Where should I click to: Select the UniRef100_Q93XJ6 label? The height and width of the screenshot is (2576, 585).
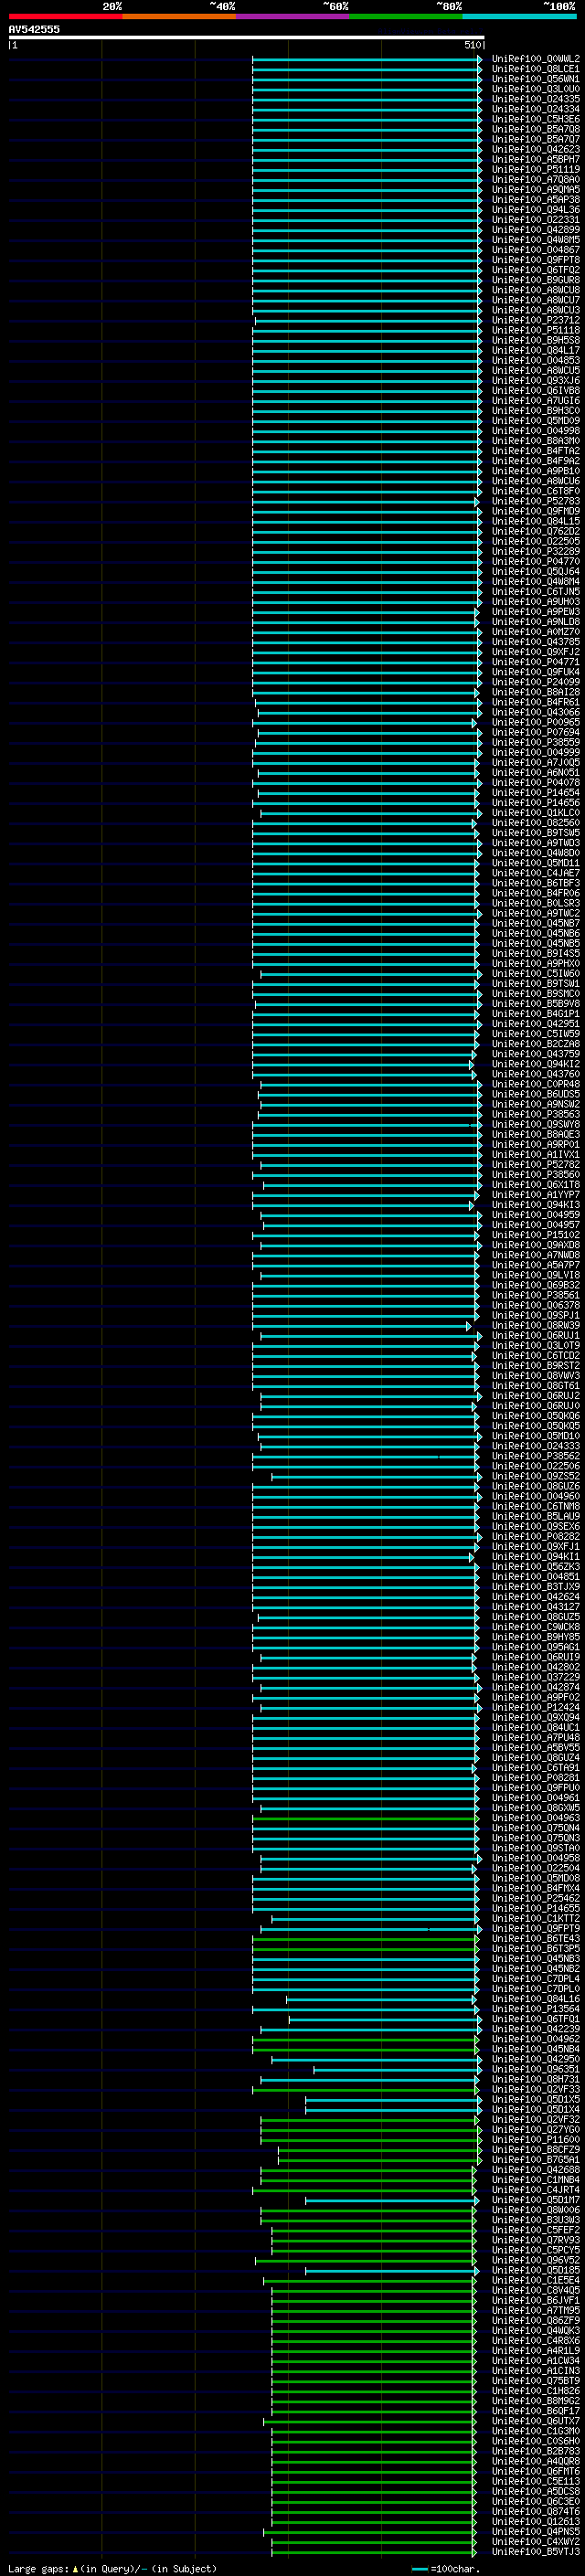pos(535,380)
